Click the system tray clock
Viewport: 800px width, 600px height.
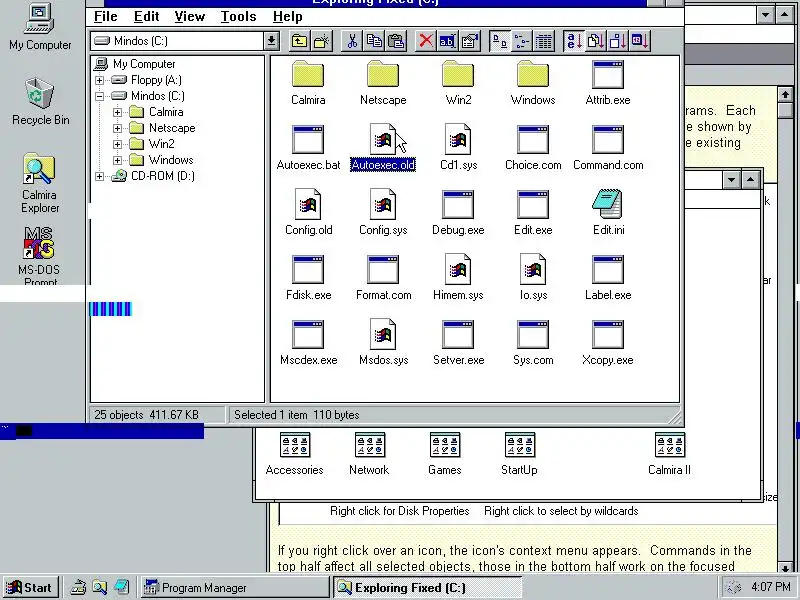[x=771, y=587]
